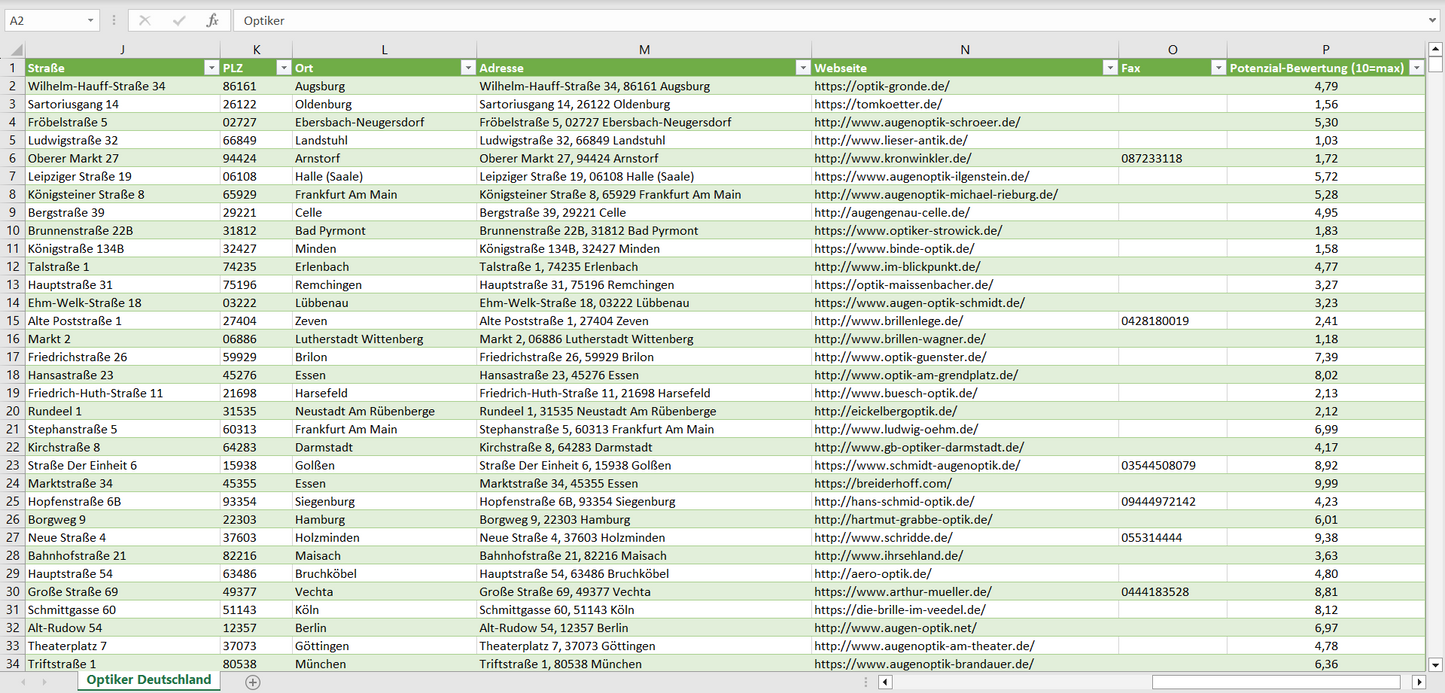This screenshot has height=693, width=1445.
Task: Select row 17 header
Action: click(13, 357)
